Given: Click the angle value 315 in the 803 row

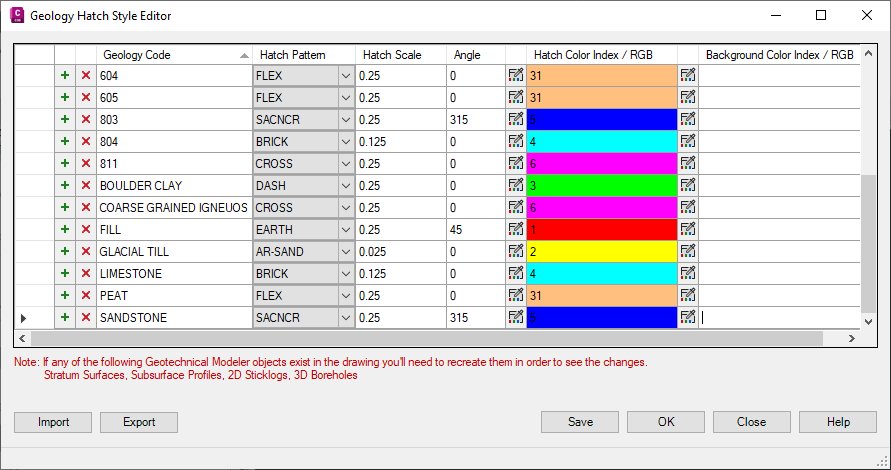Looking at the screenshot, I should [476, 119].
